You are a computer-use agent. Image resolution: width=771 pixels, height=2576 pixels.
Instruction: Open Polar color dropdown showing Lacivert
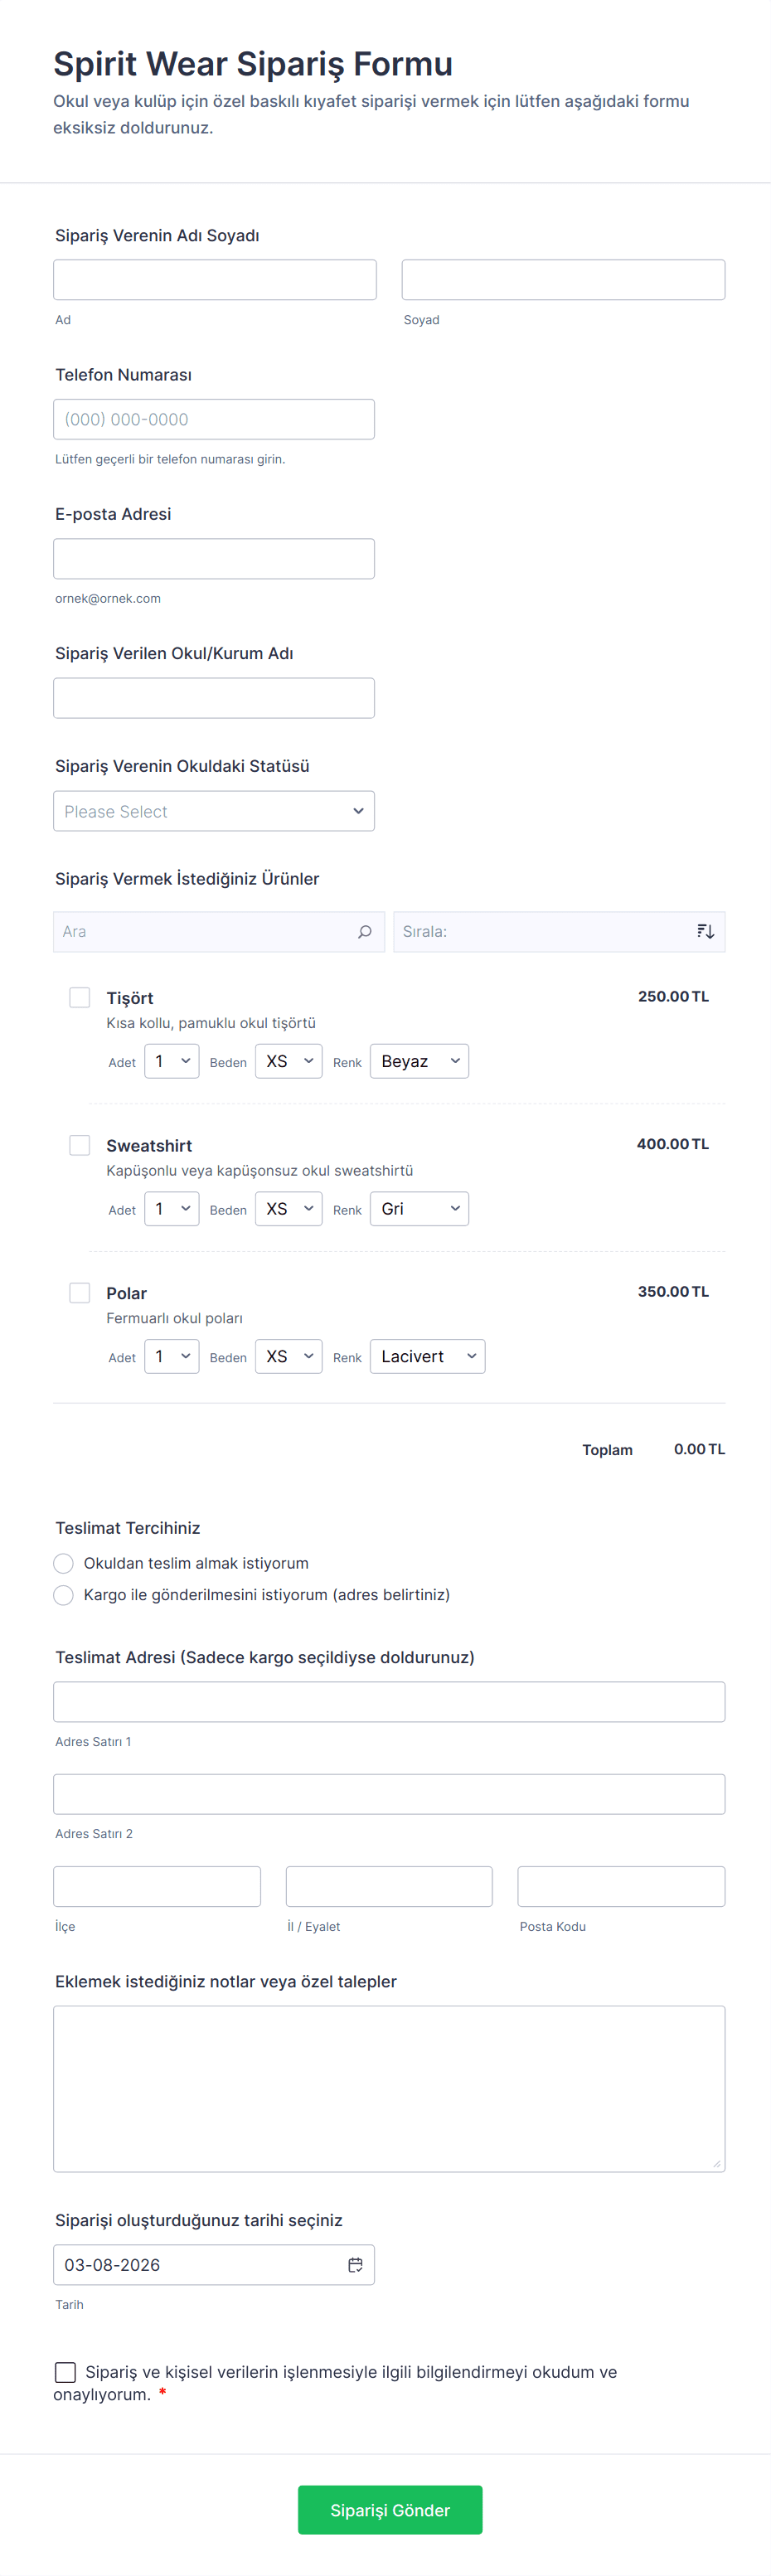(427, 1357)
